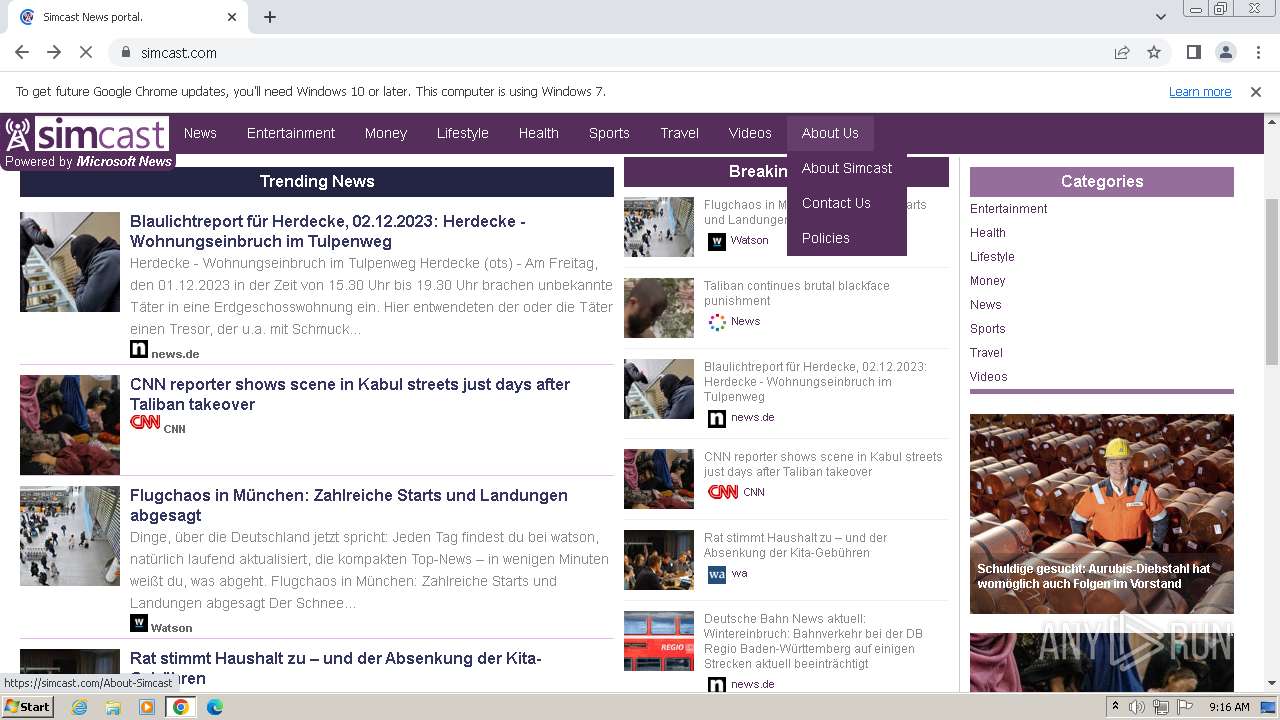
Task: Open the Chrome side panel icon
Action: coord(1193,52)
